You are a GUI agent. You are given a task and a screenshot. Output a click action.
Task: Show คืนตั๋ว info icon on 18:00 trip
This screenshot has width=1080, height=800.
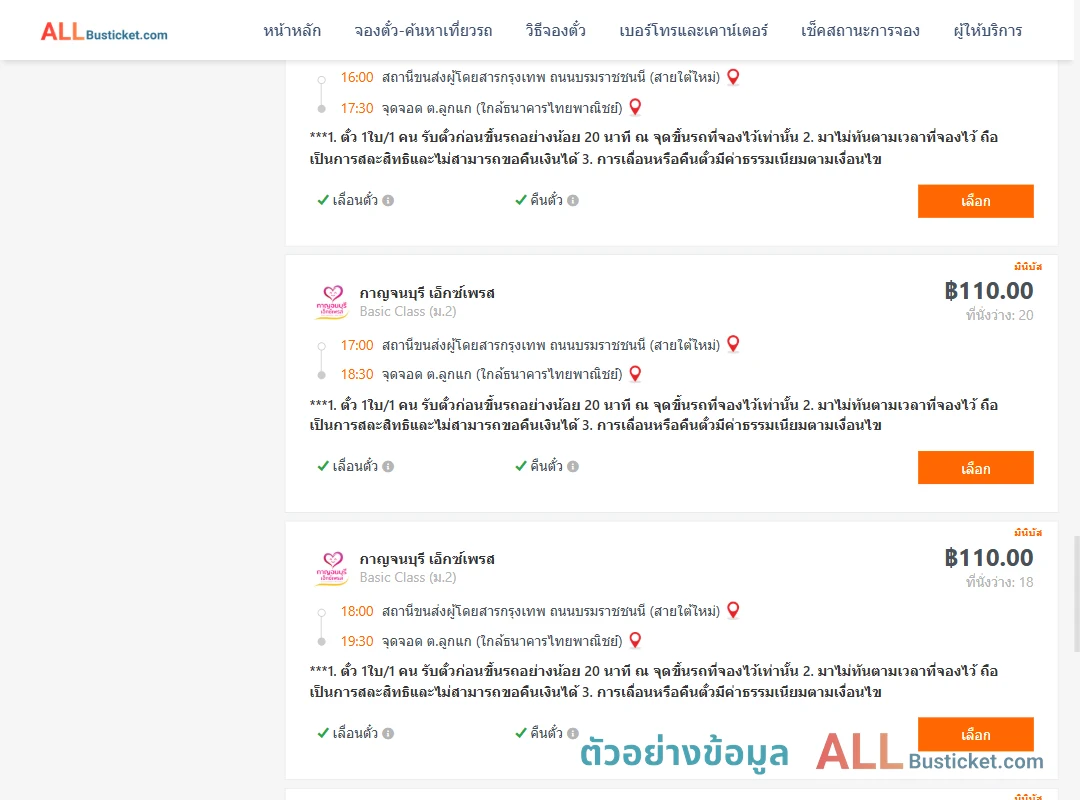click(x=573, y=733)
